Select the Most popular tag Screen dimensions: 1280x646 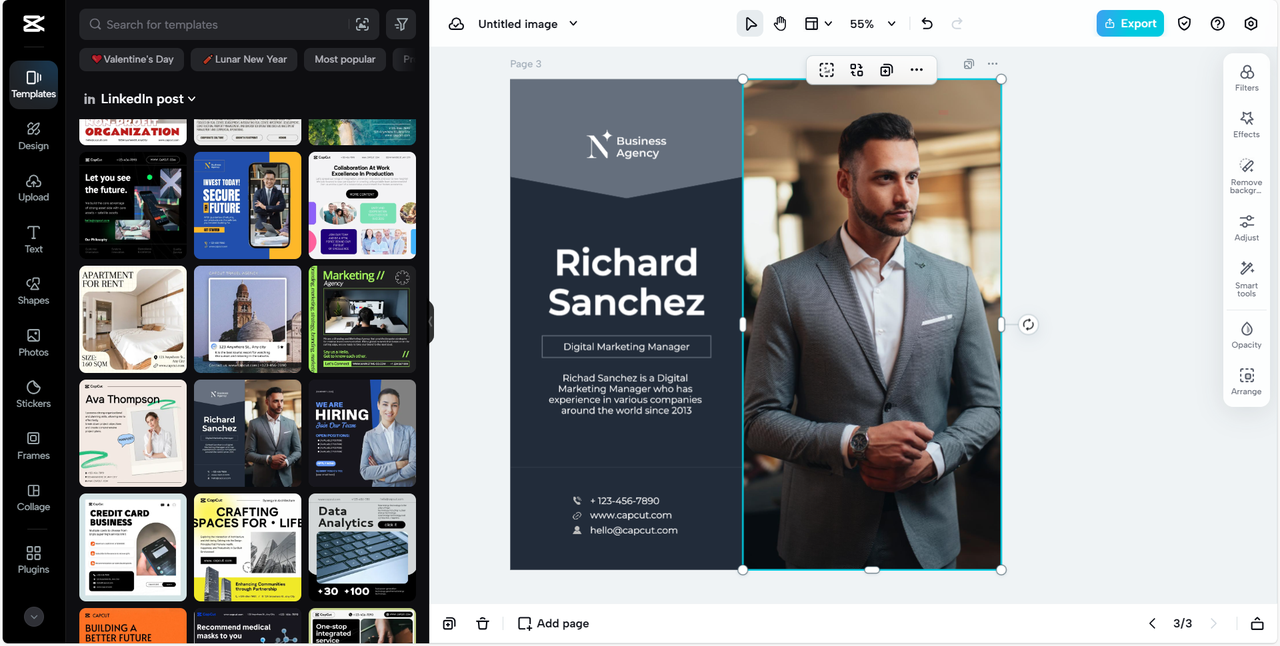point(345,59)
